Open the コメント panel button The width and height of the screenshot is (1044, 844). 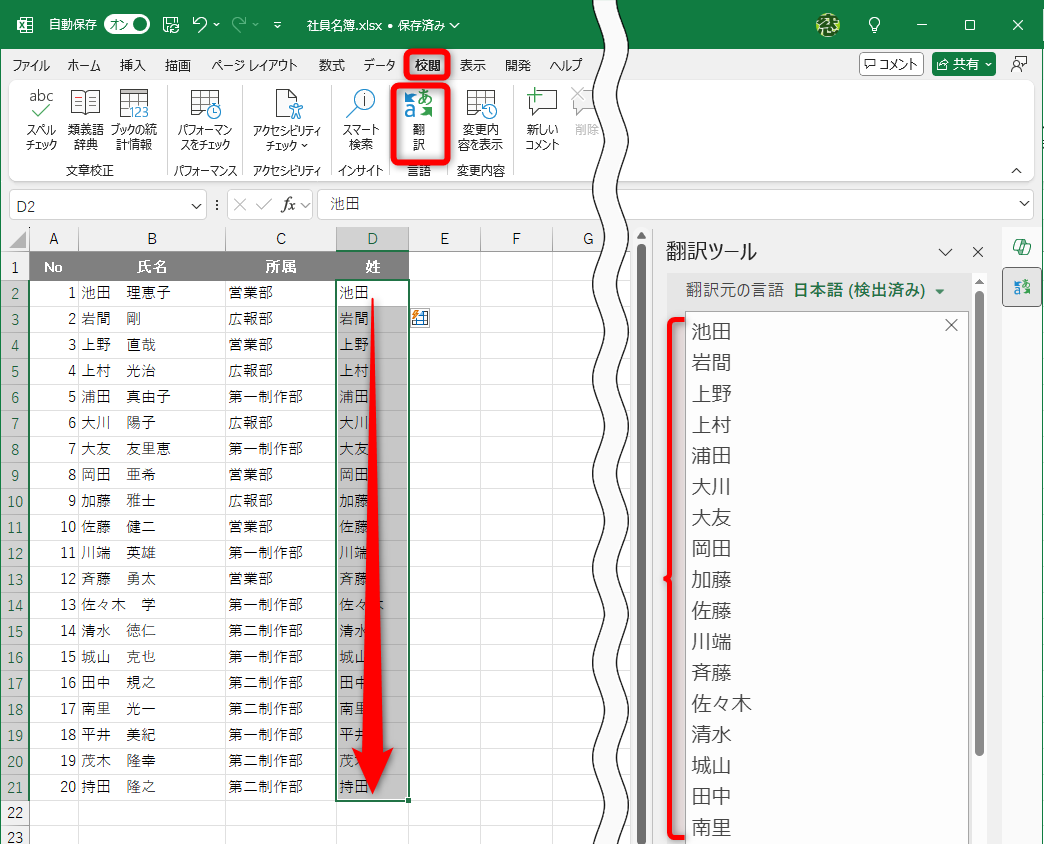[x=891, y=63]
